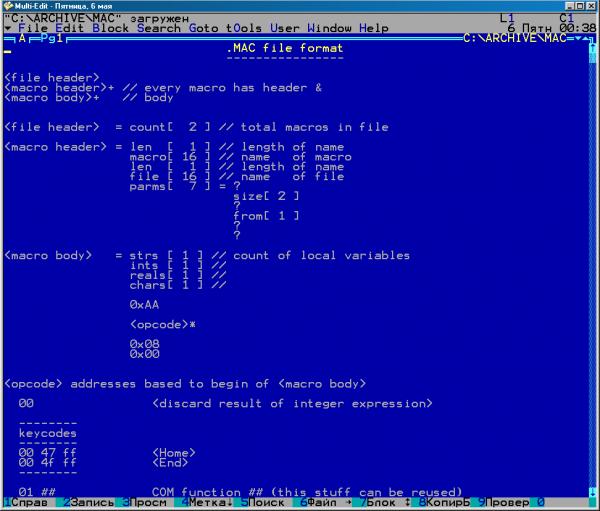Expand the 4Метка marker submenu
Viewport: 600px width, 511px height.
(202, 502)
